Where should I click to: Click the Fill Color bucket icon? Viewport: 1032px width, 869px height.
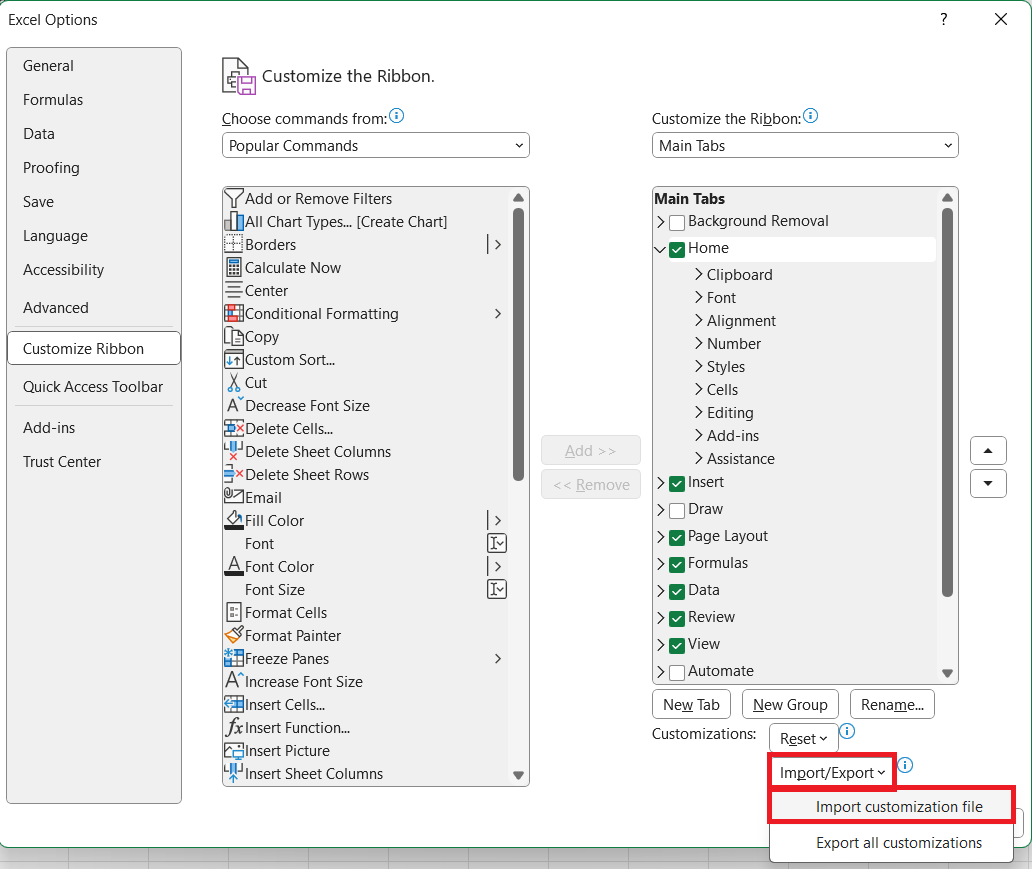point(234,520)
